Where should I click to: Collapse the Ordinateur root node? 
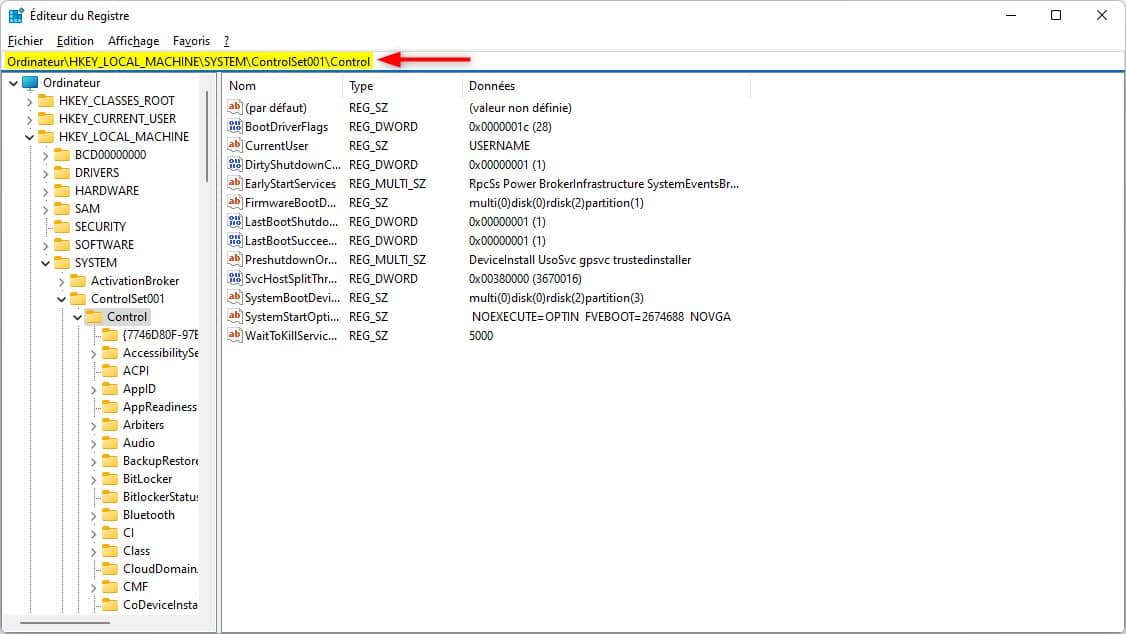14,83
